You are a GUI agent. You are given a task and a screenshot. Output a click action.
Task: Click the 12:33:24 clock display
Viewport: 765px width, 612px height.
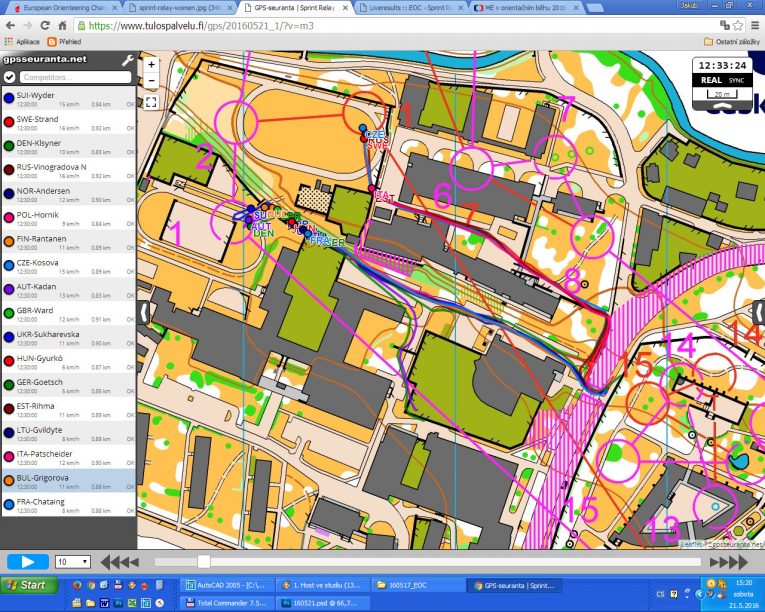coord(722,65)
